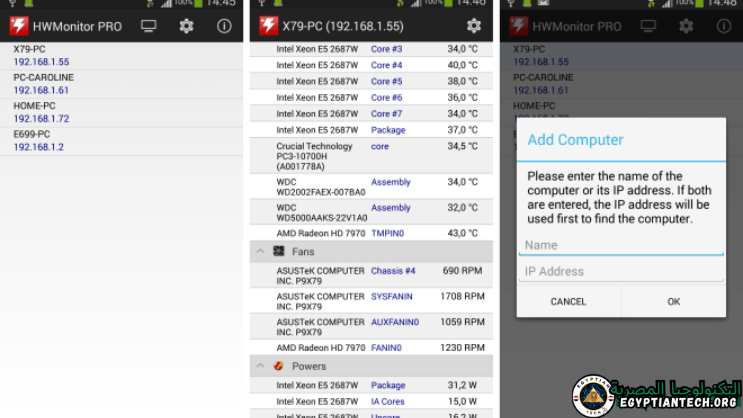743x418 pixels.
Task: Select PC-CAROLINE in the computer list
Action: [122, 83]
